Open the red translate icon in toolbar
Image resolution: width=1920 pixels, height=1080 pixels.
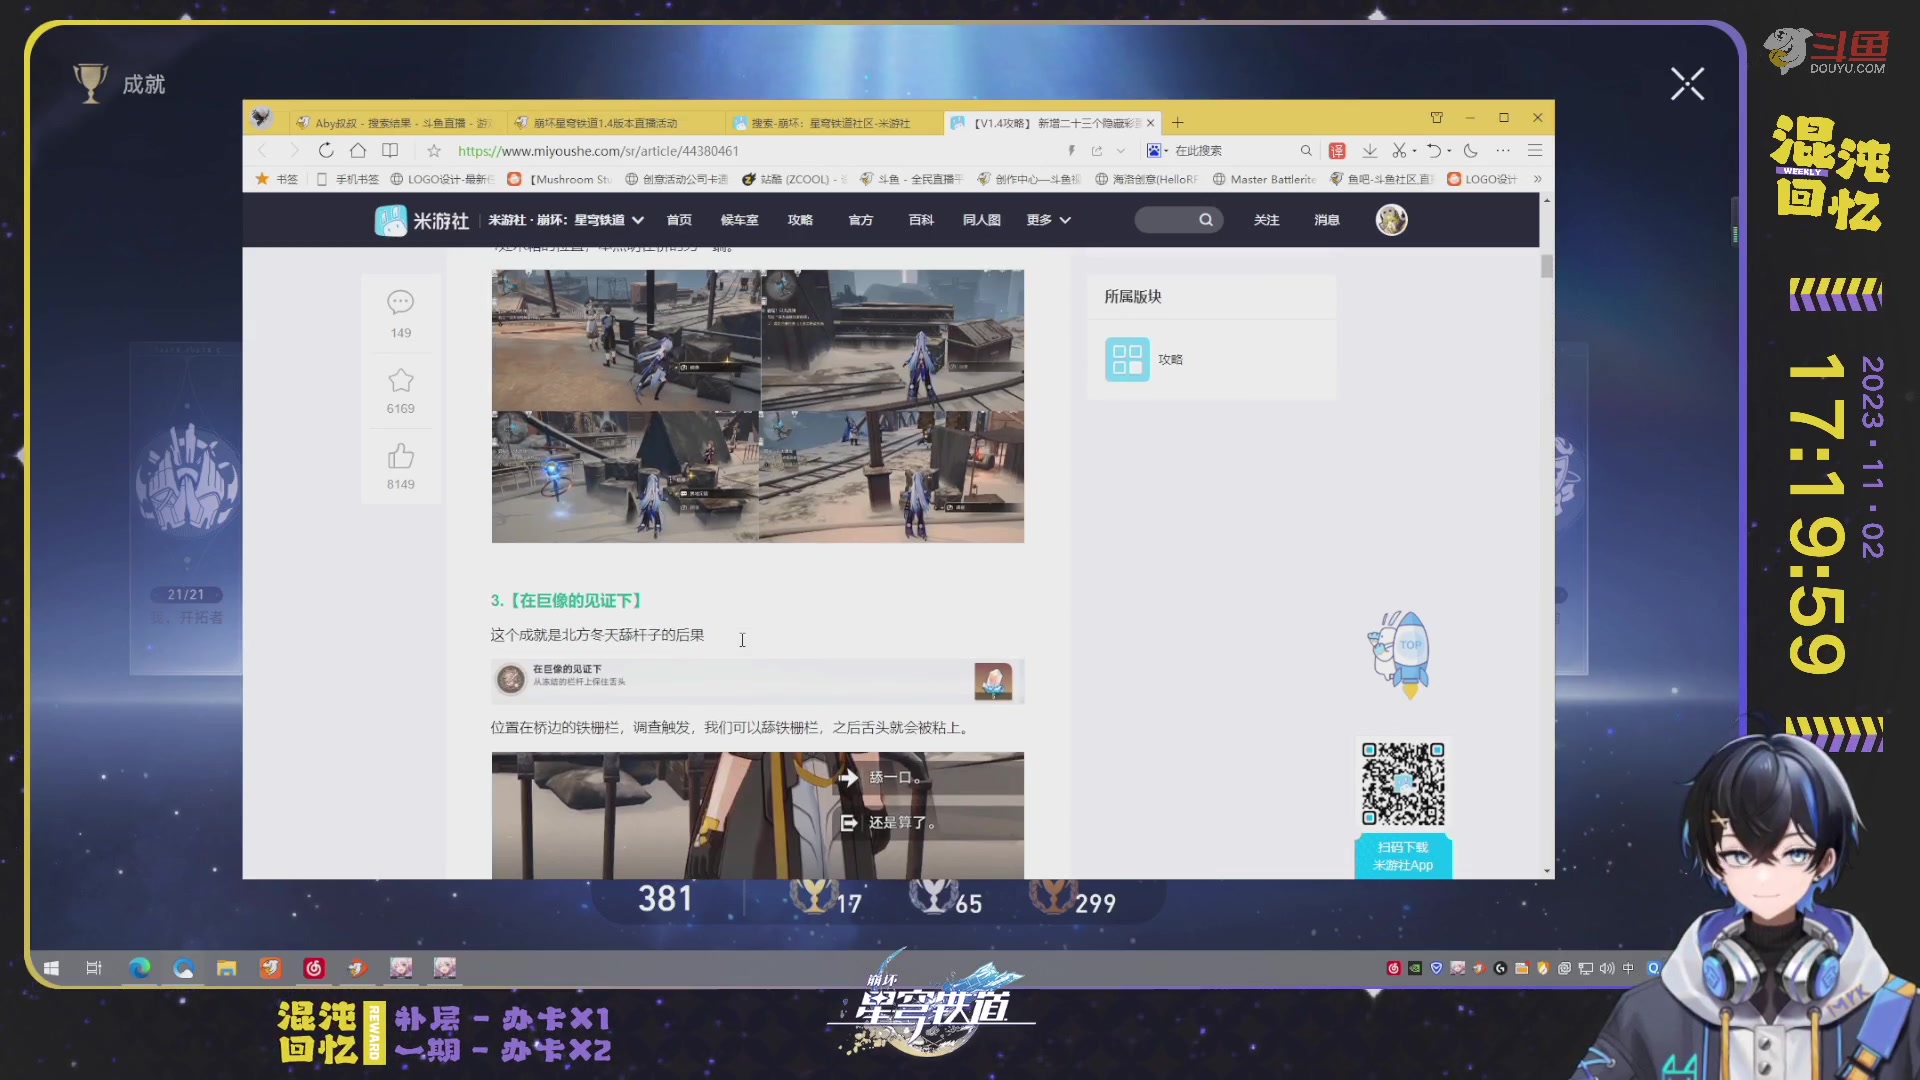point(1337,151)
